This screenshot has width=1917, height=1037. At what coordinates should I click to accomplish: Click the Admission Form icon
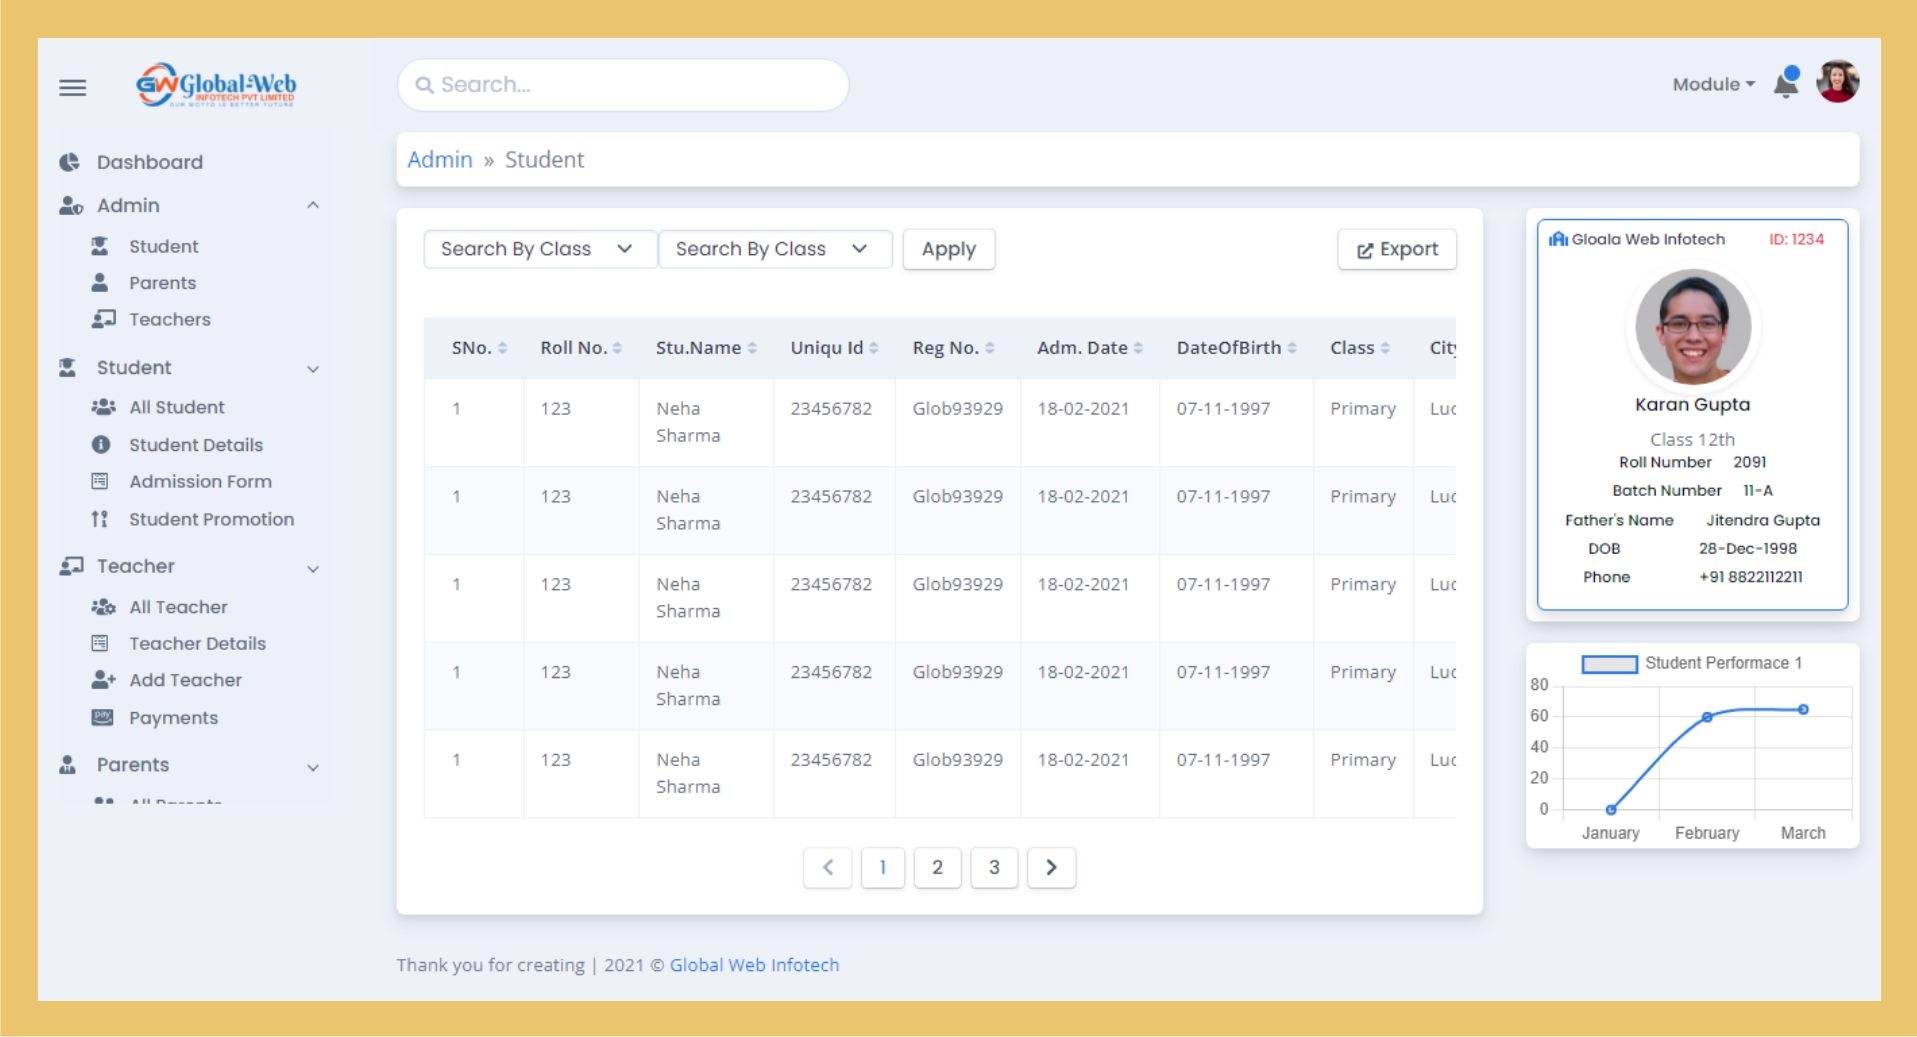(100, 481)
